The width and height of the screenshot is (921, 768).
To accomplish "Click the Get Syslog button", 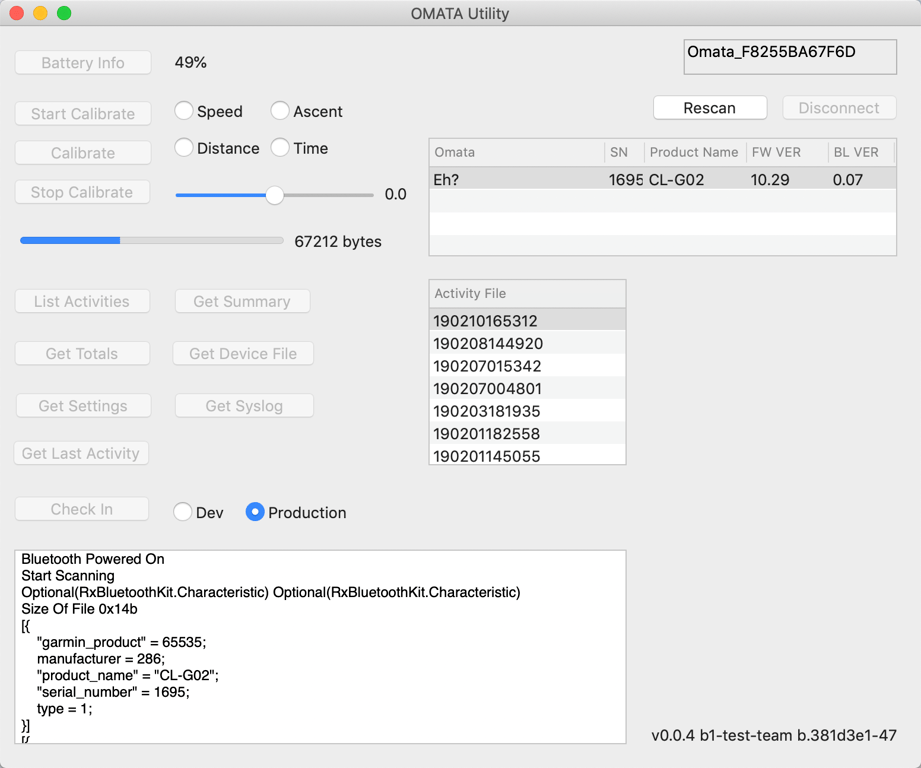I will pyautogui.click(x=244, y=406).
